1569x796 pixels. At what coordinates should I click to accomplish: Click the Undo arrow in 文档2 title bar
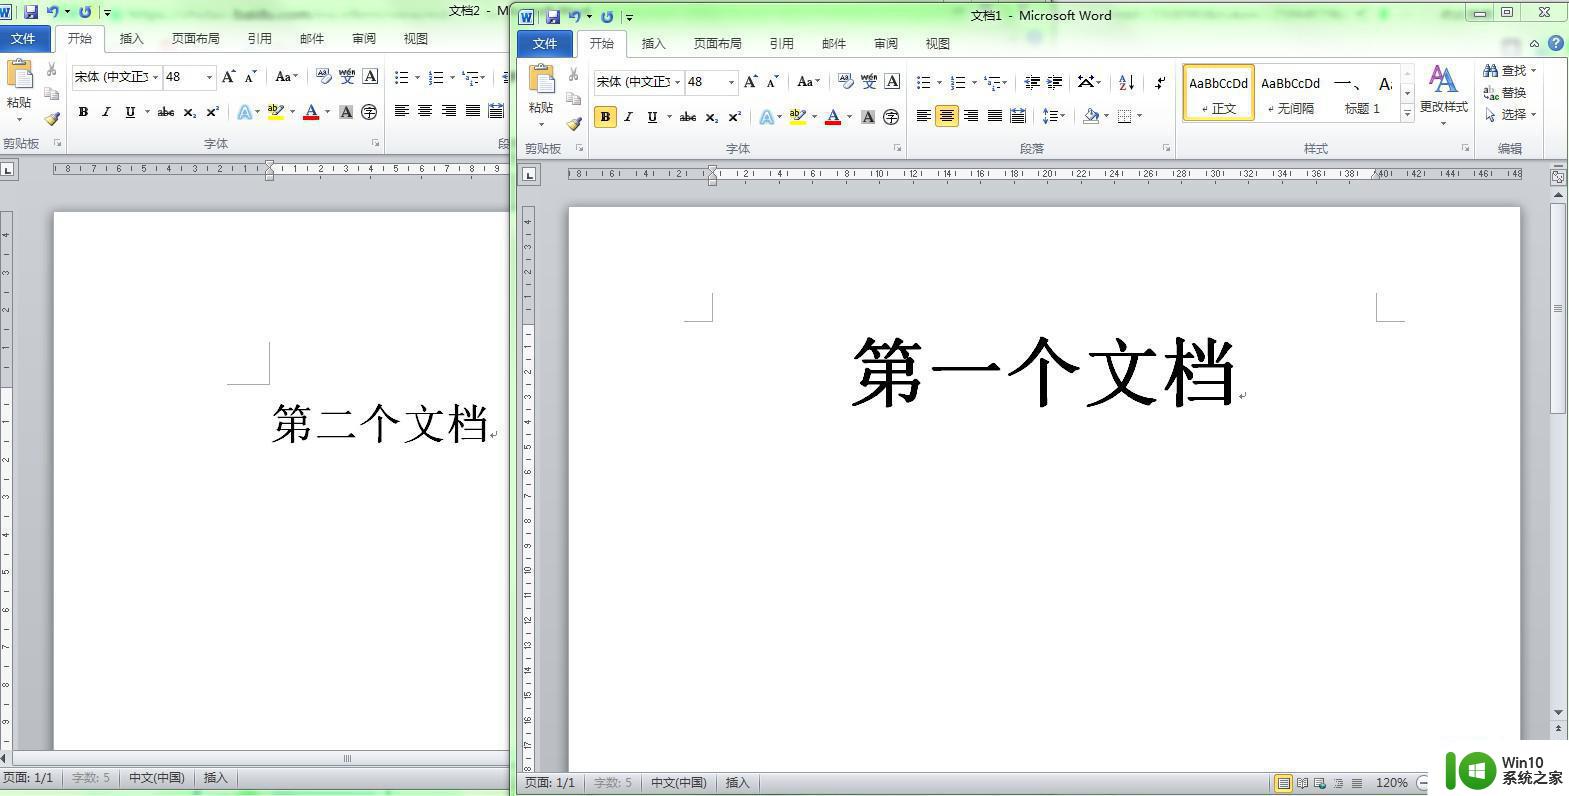[x=52, y=12]
